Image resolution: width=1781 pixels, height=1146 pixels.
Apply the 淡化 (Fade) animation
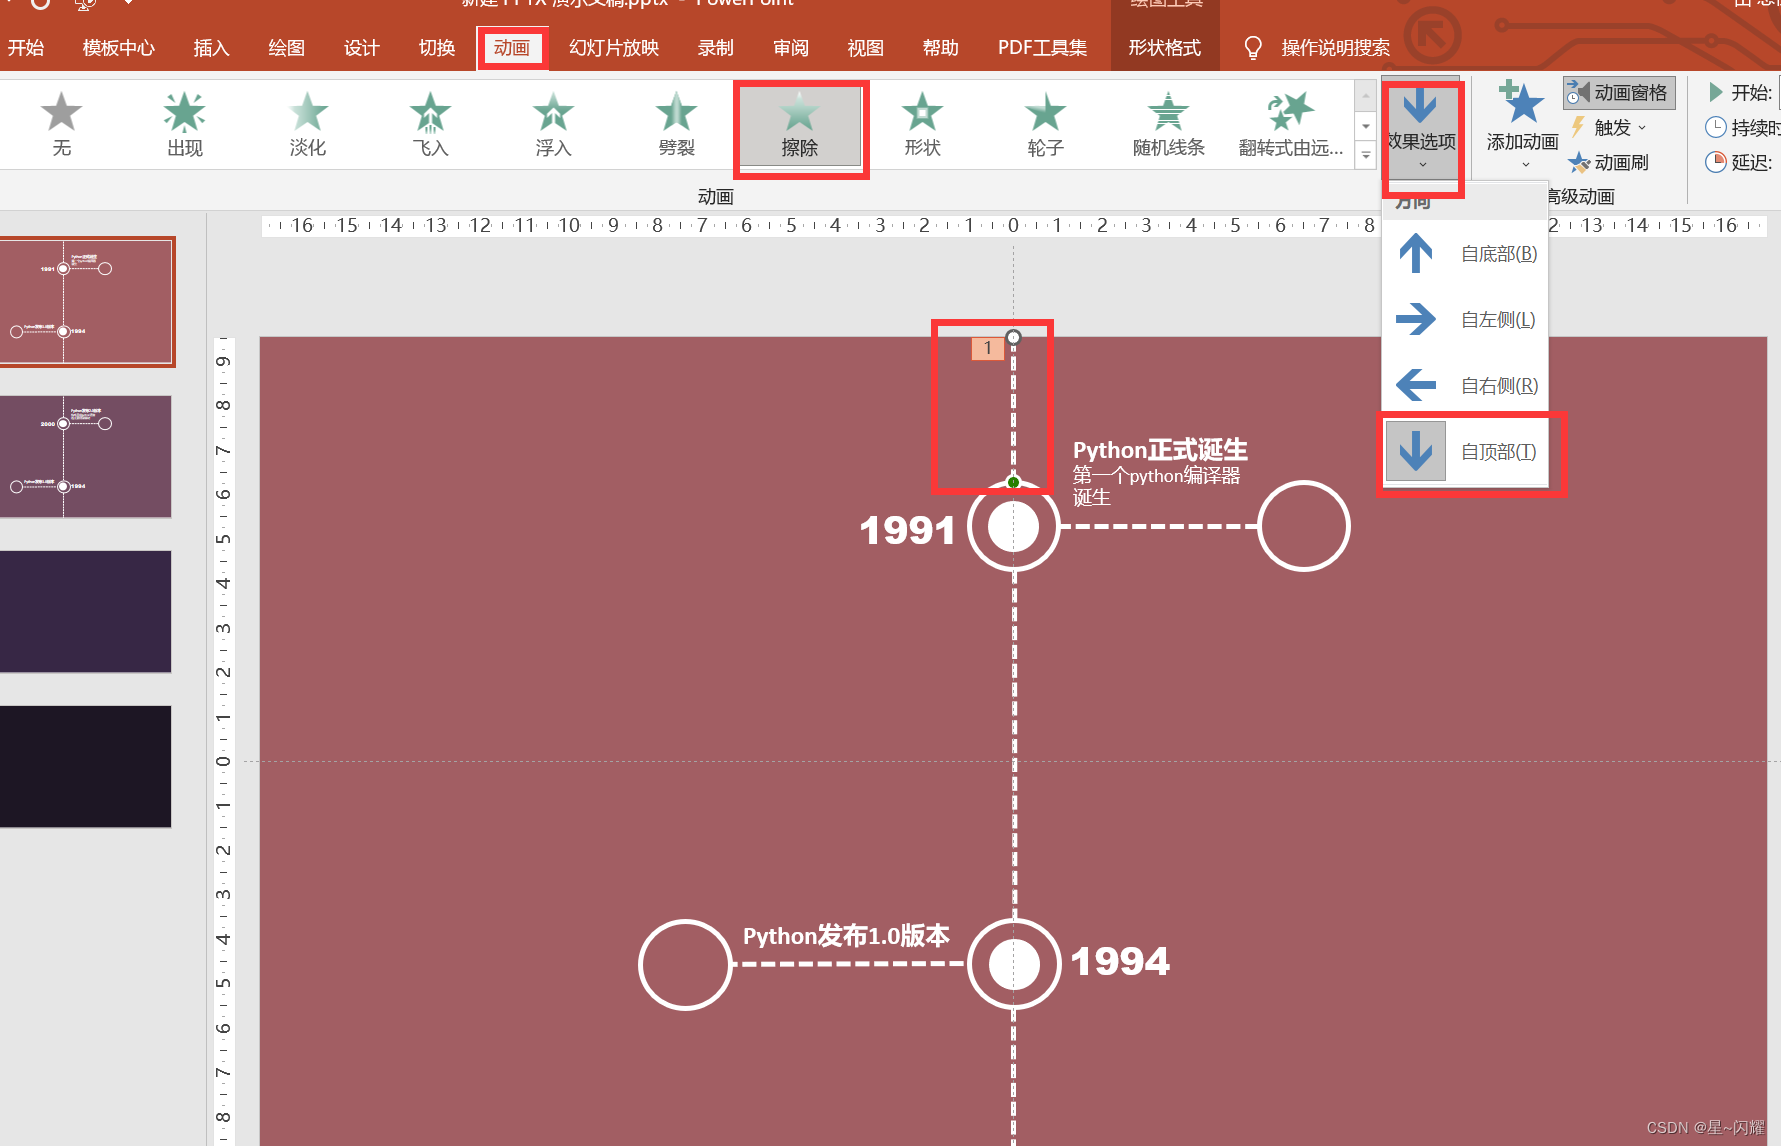coord(307,125)
